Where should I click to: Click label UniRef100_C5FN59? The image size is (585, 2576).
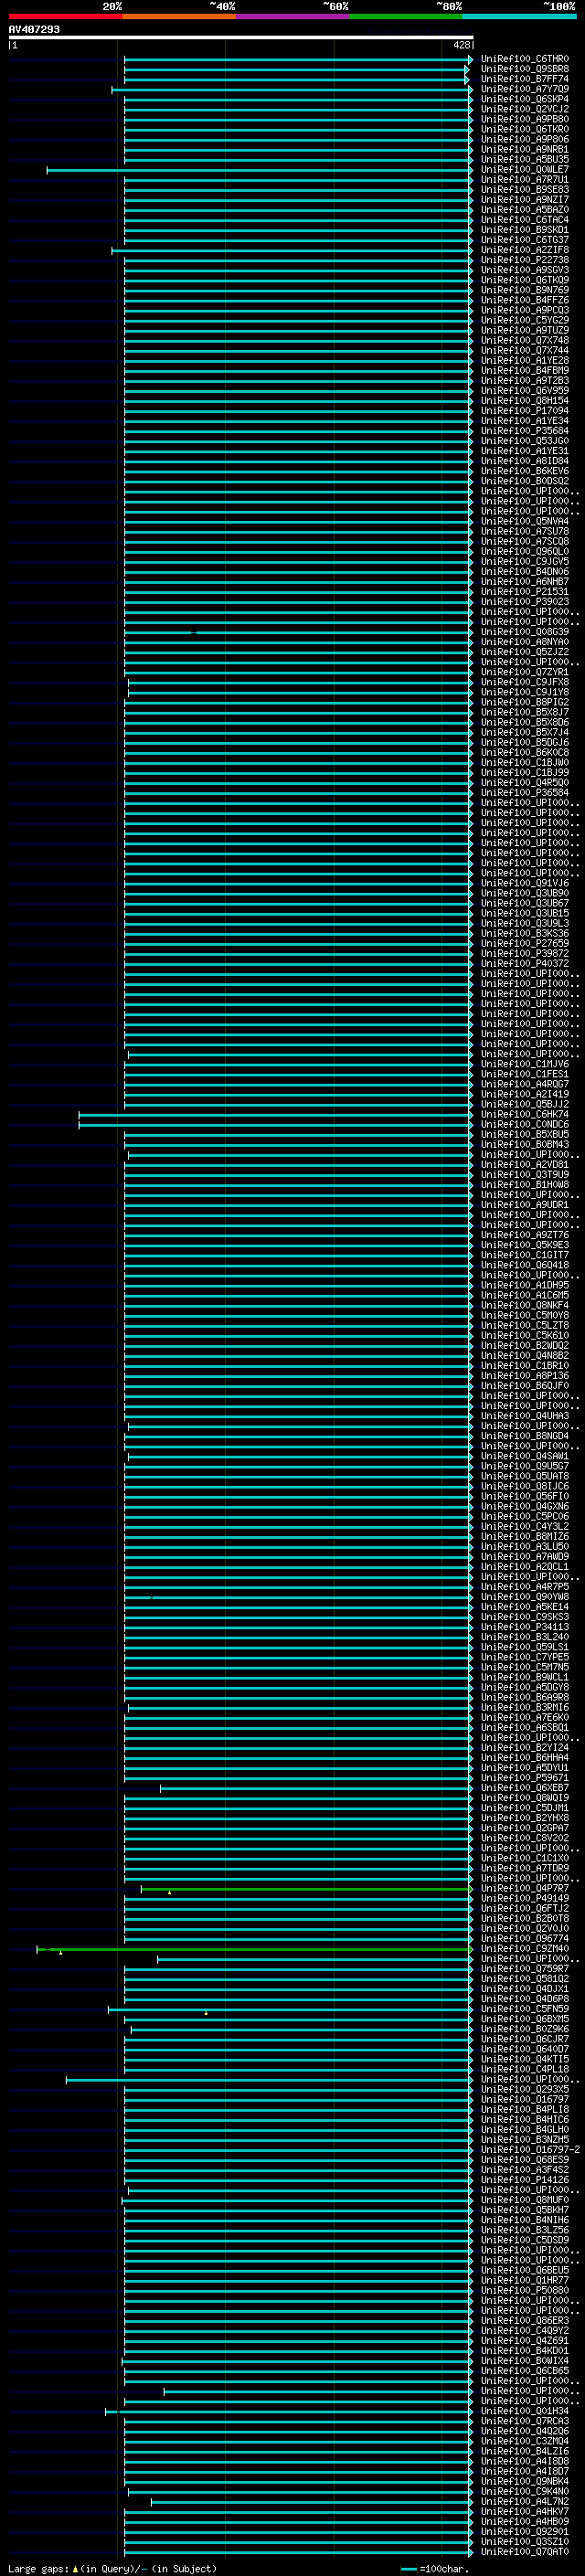point(524,2010)
